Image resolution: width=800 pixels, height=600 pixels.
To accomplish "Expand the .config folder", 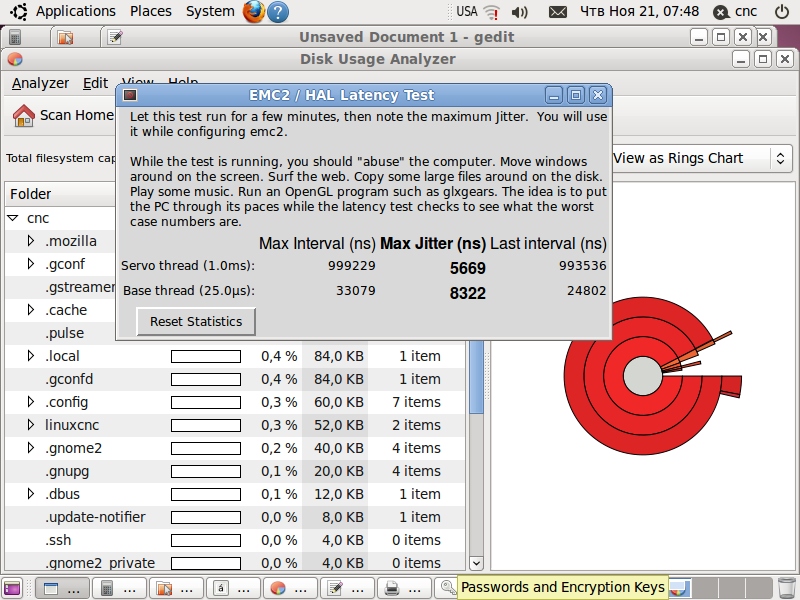I will click(31, 402).
